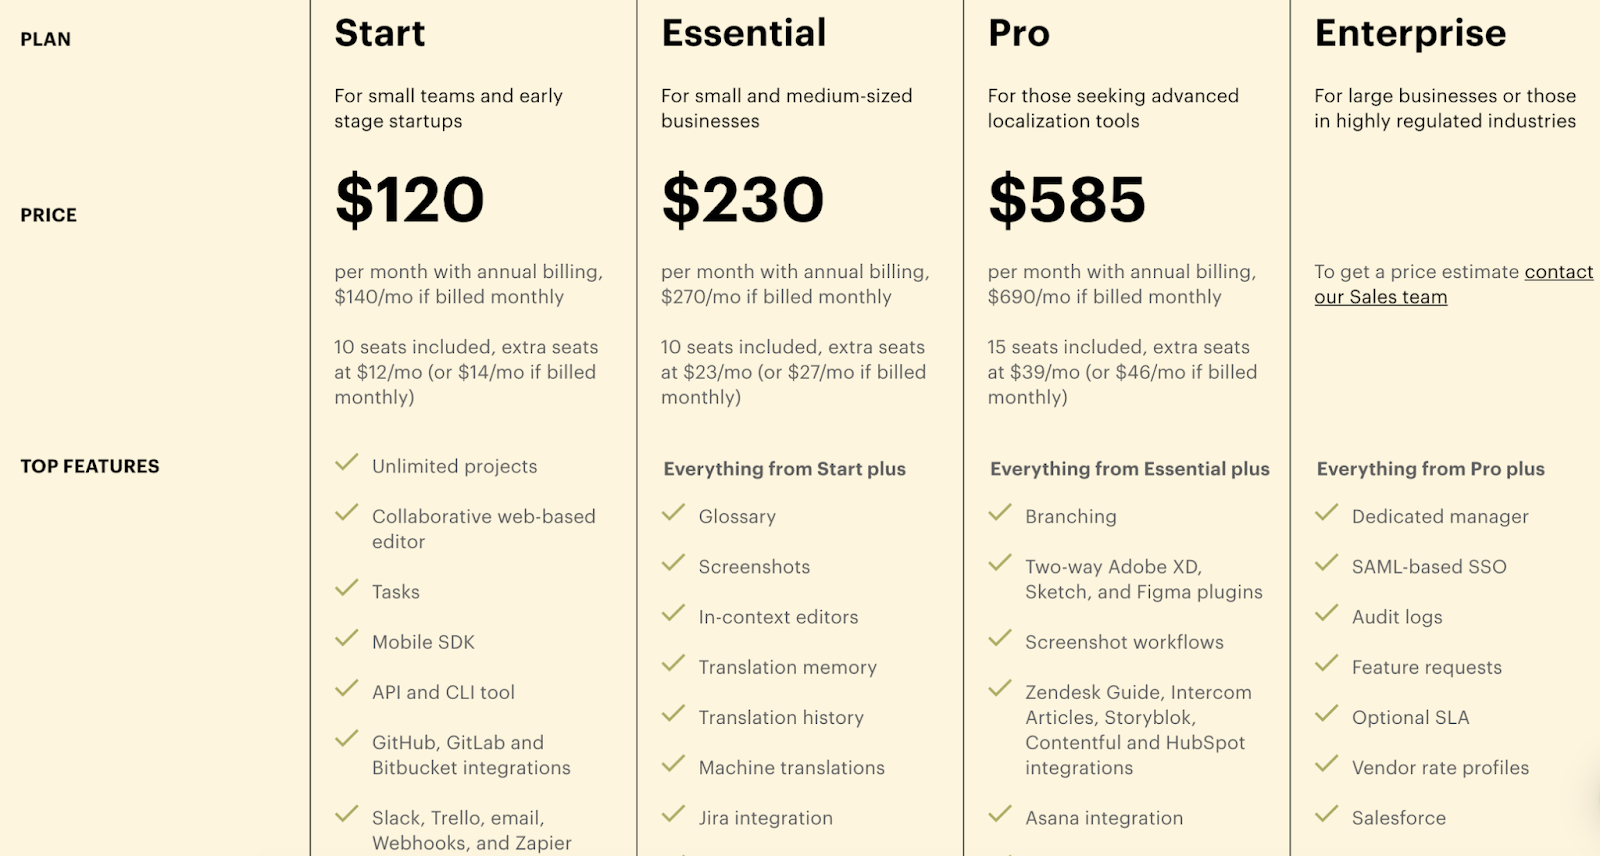Click the Vendor rate profiles feature
Viewport: 1600px width, 856px height.
coord(1440,768)
